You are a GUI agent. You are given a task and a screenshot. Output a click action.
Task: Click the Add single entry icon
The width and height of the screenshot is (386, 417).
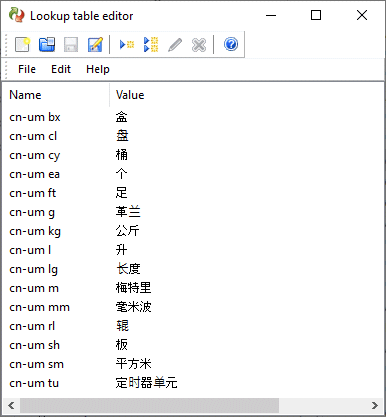127,44
